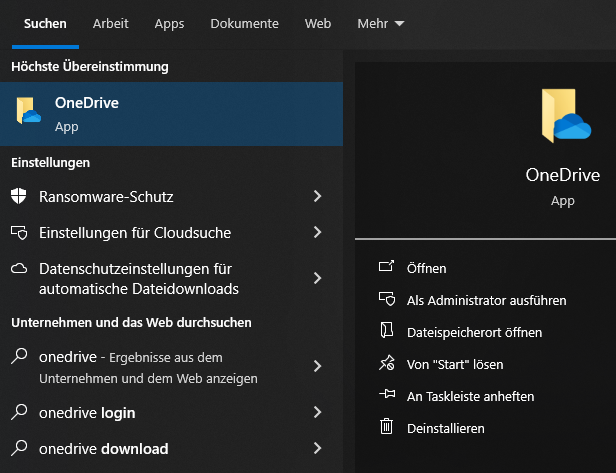This screenshot has height=473, width=616.
Task: Click magnifier icon beside onedrive web results
Action: (19, 356)
